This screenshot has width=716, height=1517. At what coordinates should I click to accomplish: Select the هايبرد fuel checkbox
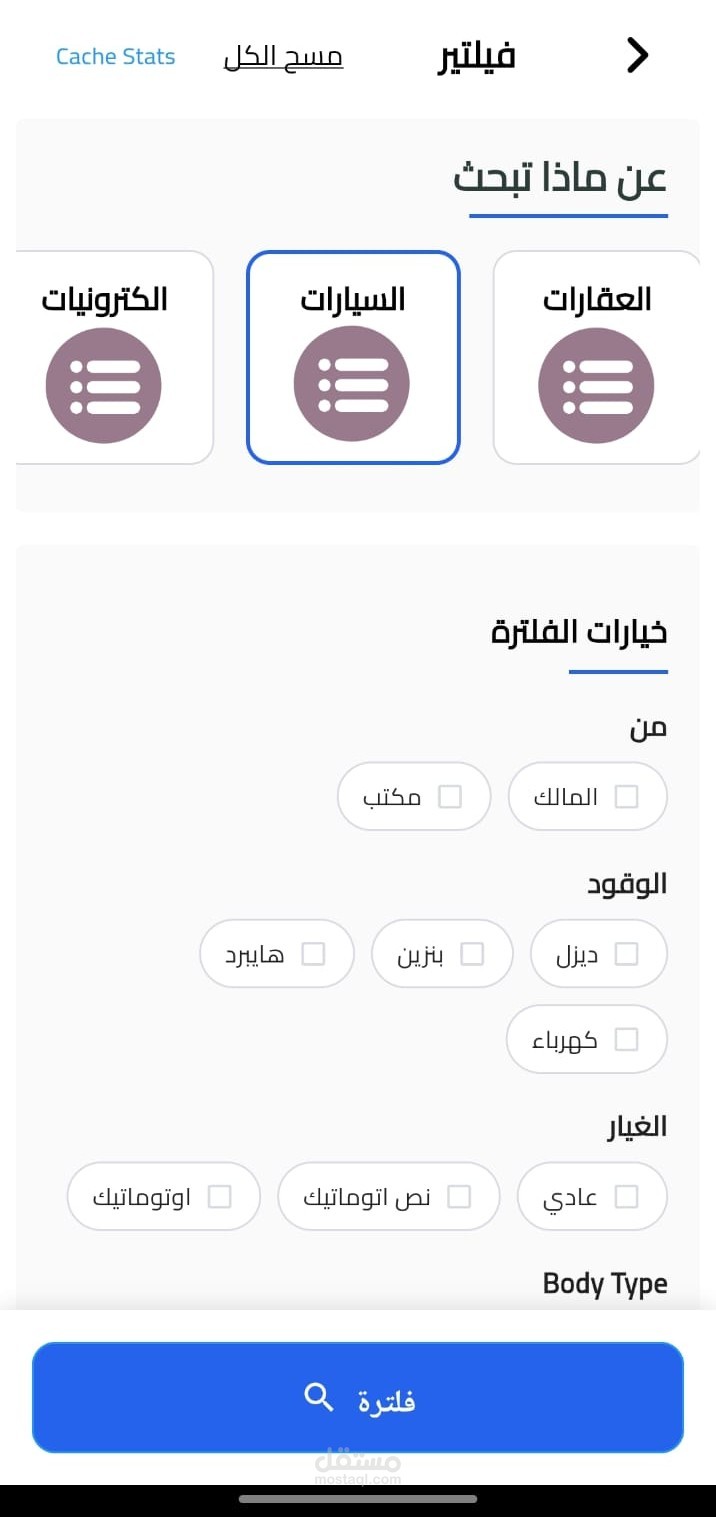[313, 954]
